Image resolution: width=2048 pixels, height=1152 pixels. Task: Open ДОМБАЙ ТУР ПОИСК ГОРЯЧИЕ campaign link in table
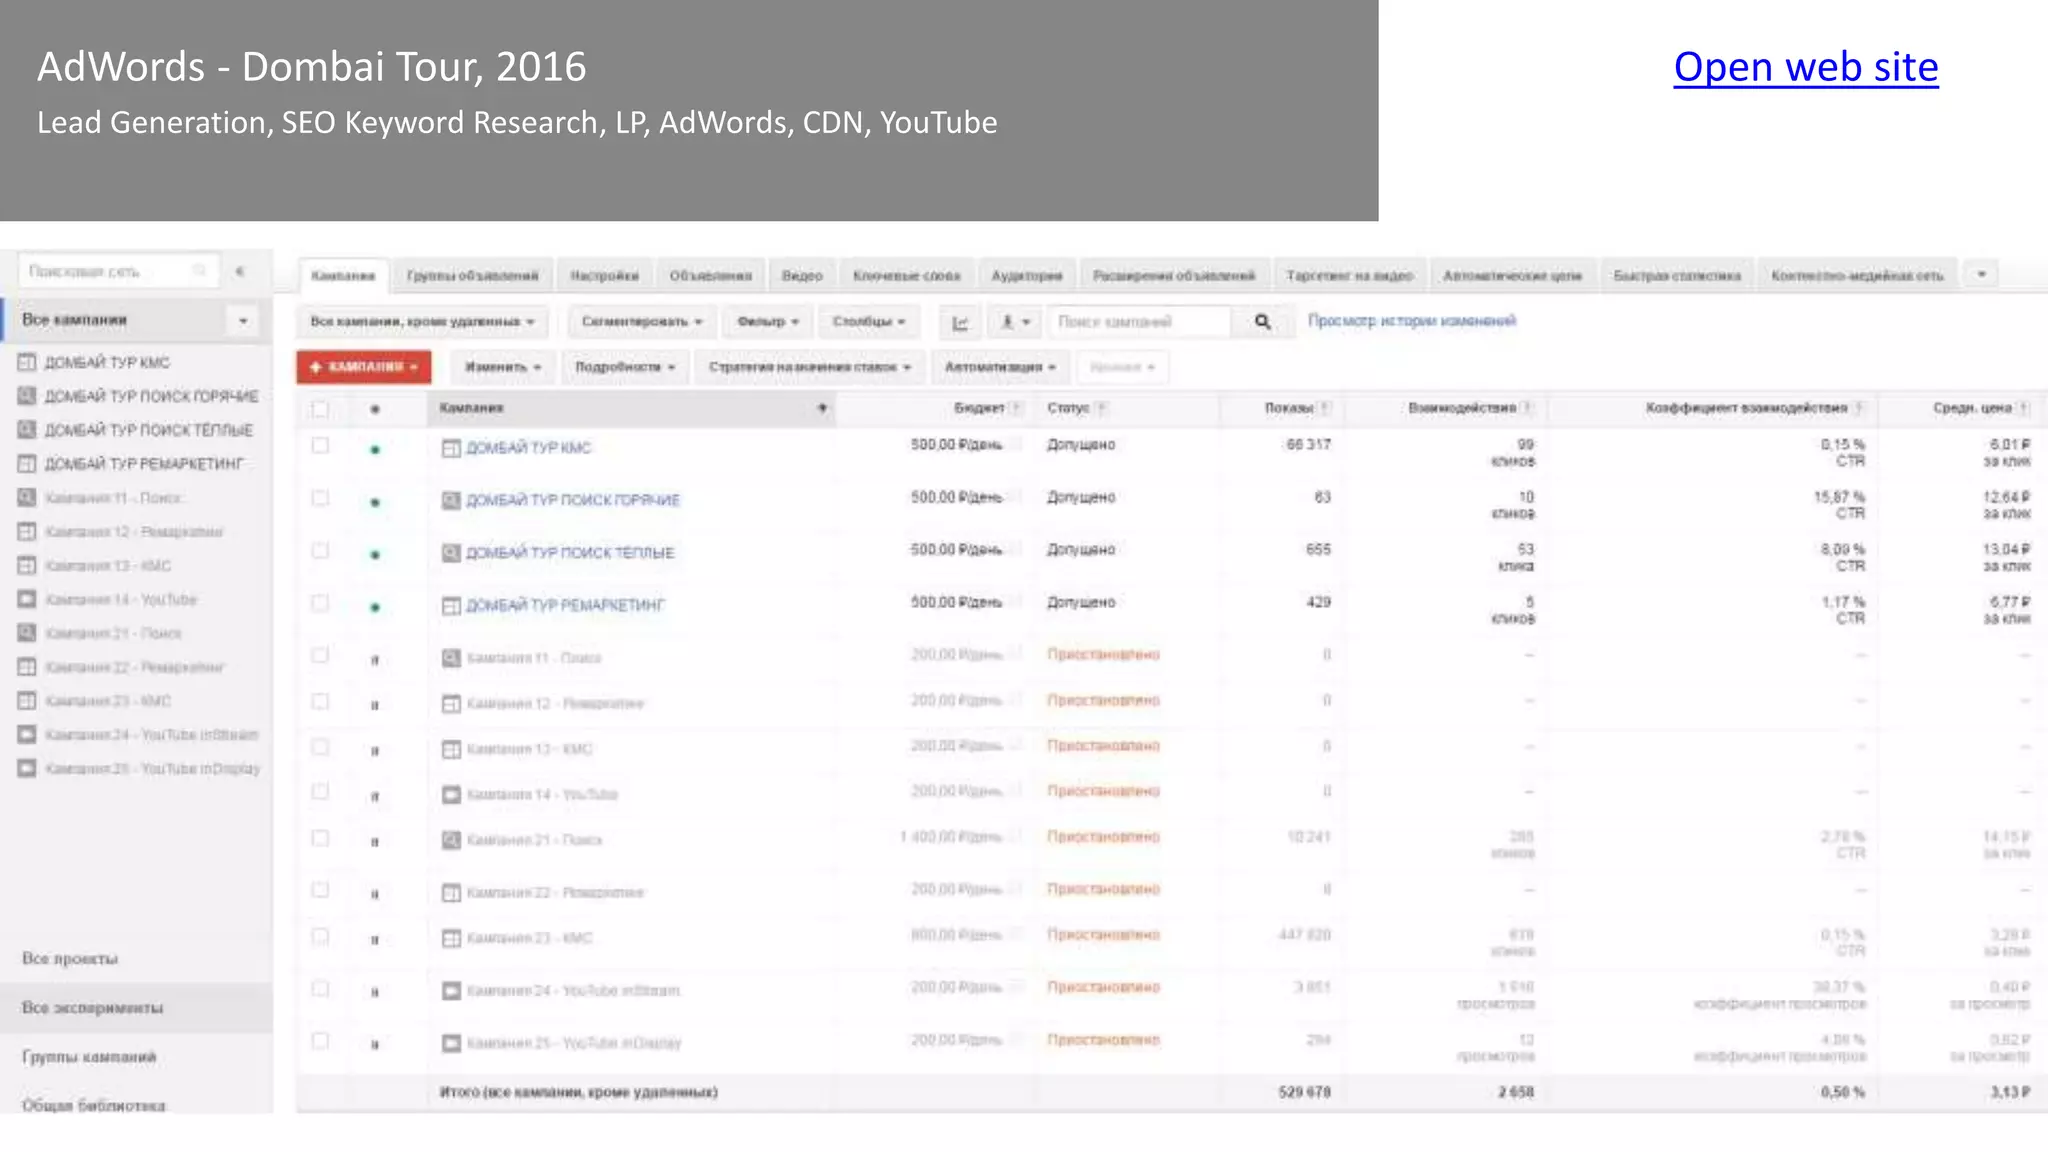[x=573, y=500]
